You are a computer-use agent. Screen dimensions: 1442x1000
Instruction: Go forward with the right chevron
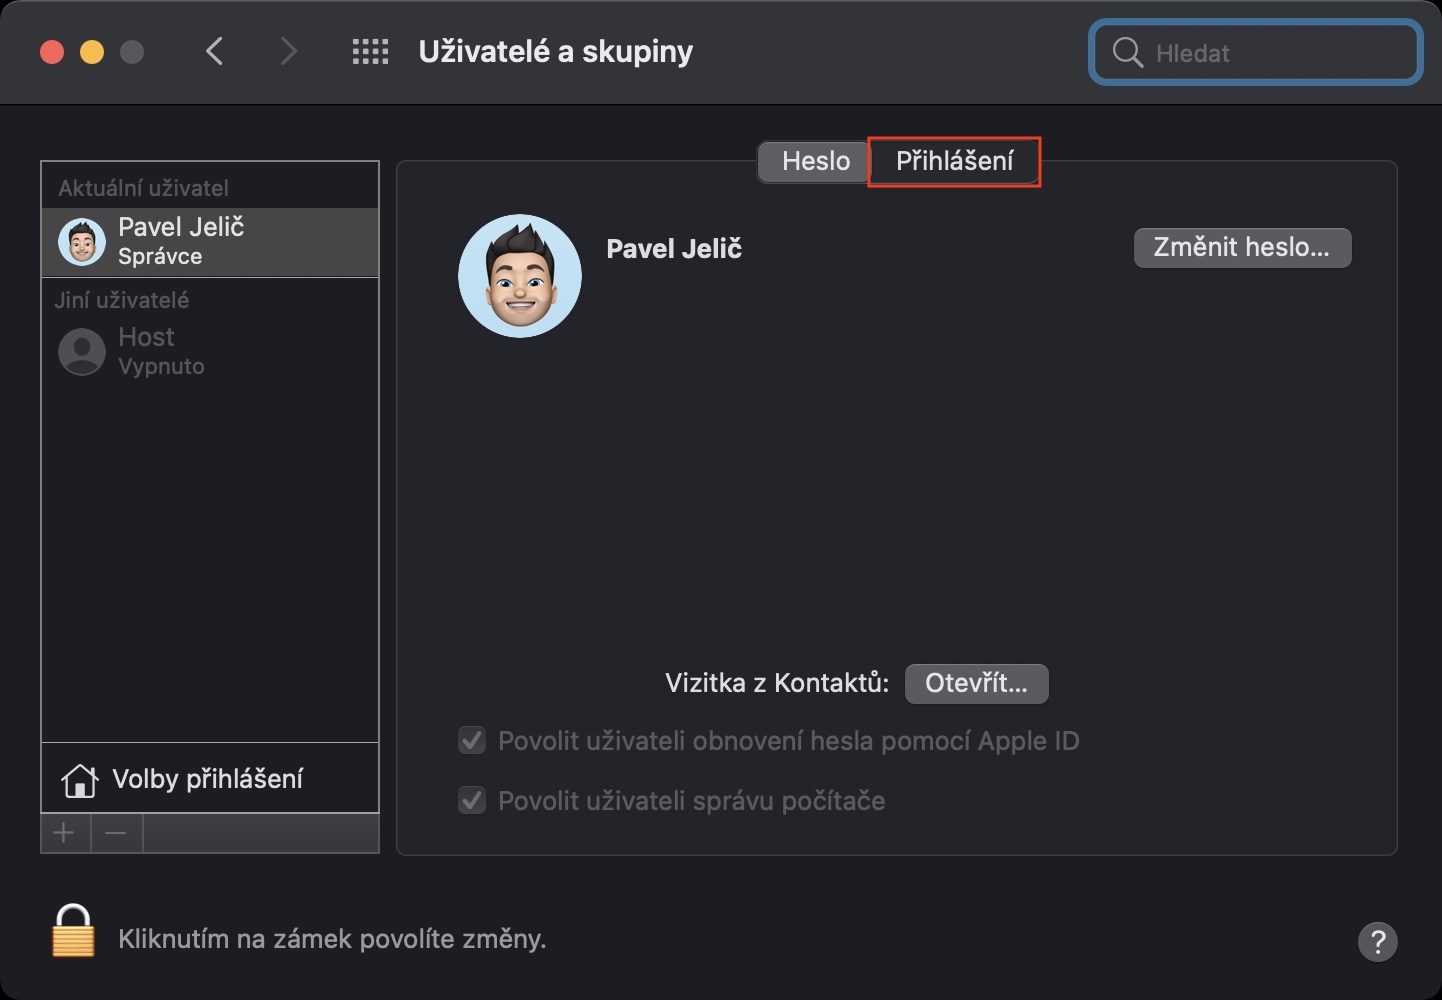(x=288, y=51)
